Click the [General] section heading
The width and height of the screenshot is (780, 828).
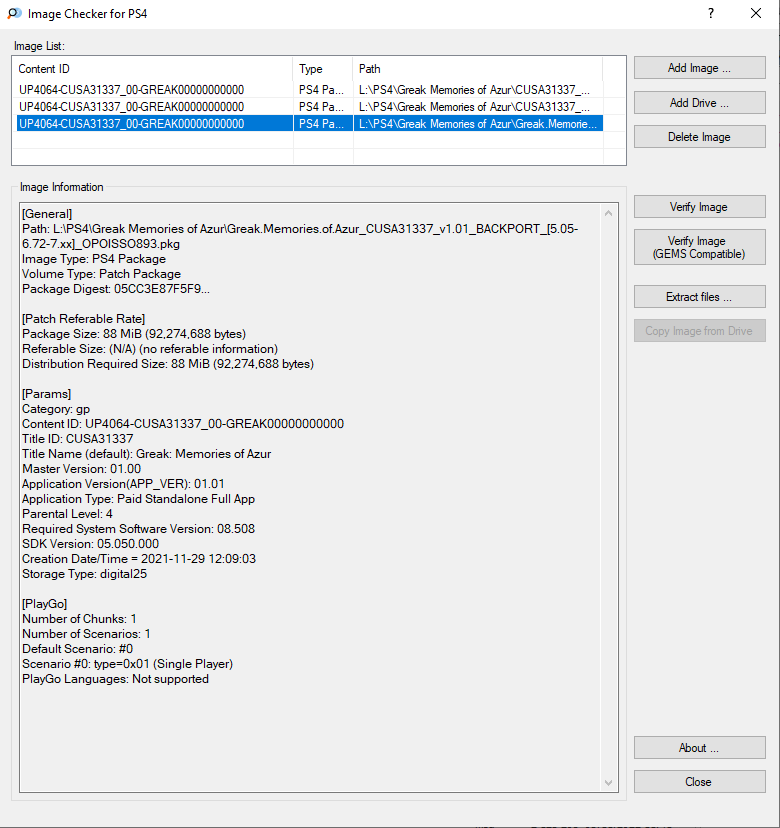click(x=47, y=214)
